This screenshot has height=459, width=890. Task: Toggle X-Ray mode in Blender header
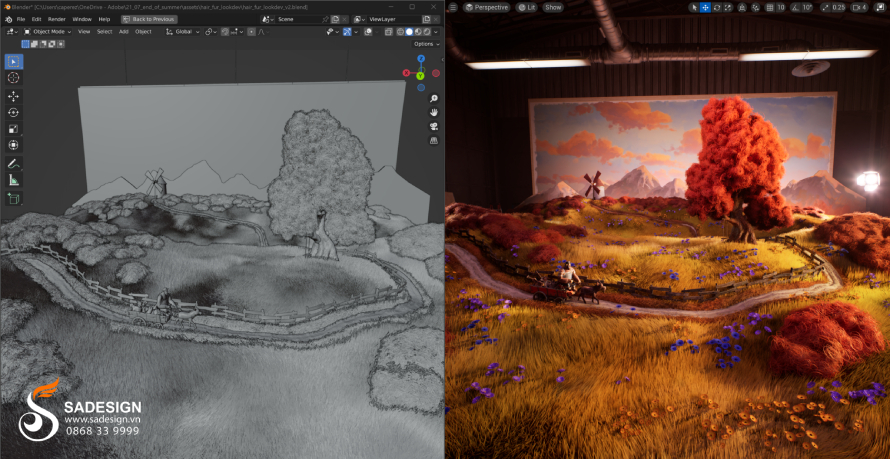388,32
